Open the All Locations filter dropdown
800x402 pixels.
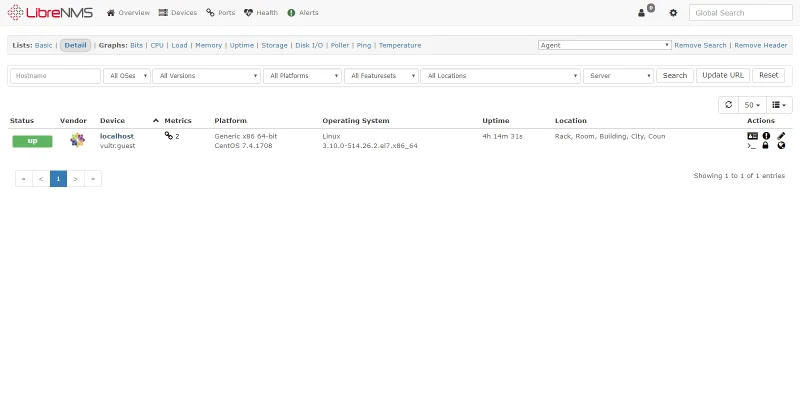(x=501, y=75)
